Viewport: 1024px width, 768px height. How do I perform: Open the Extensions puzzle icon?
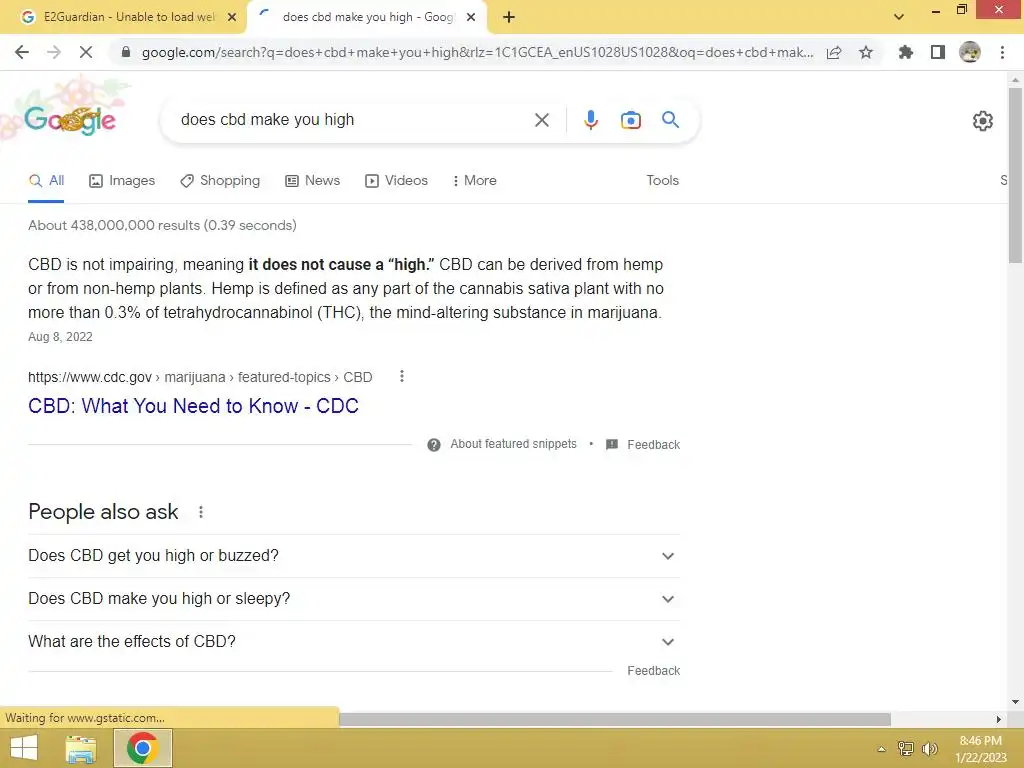[x=906, y=52]
